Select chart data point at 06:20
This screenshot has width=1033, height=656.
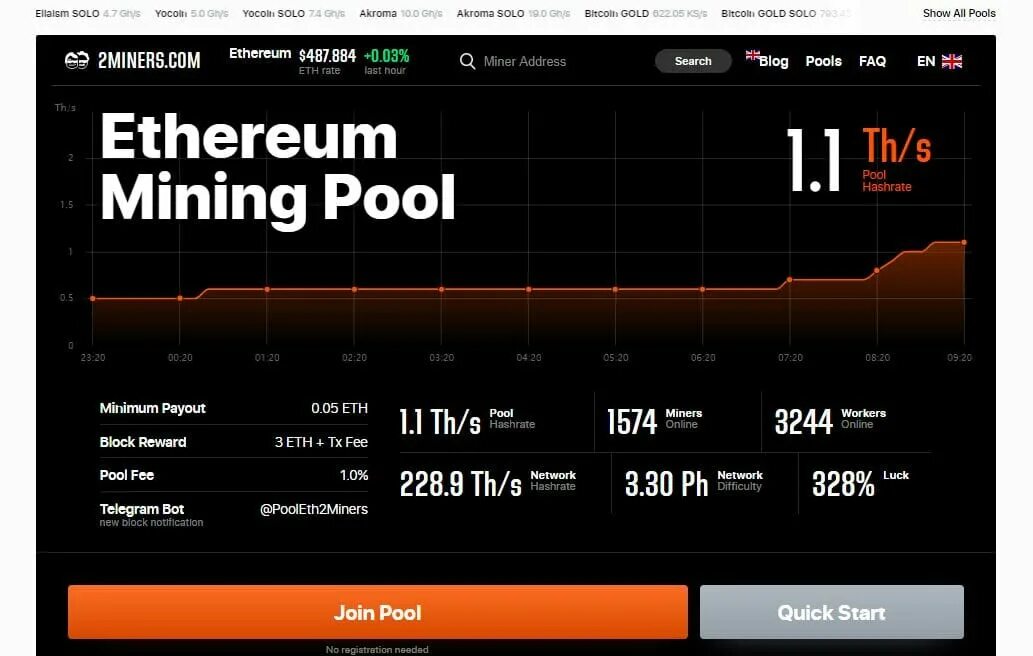(x=702, y=289)
